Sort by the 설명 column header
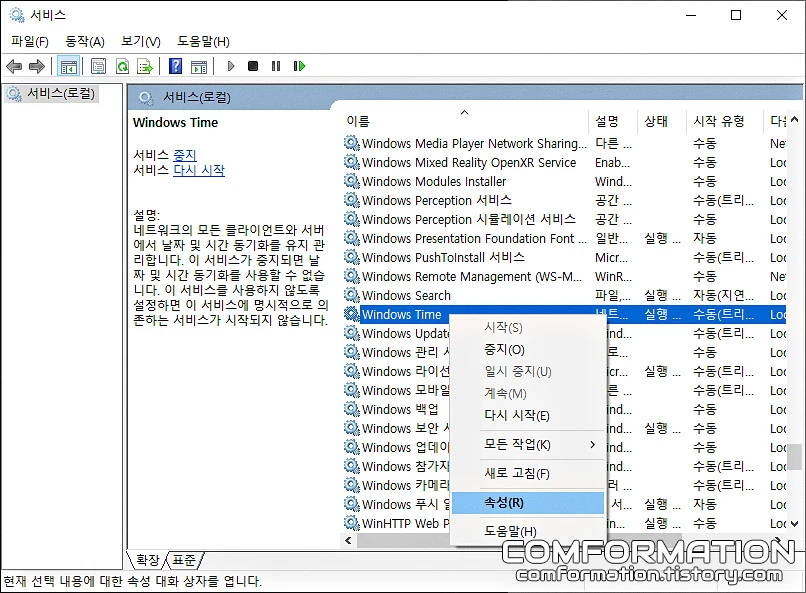The image size is (806, 593). coord(613,121)
